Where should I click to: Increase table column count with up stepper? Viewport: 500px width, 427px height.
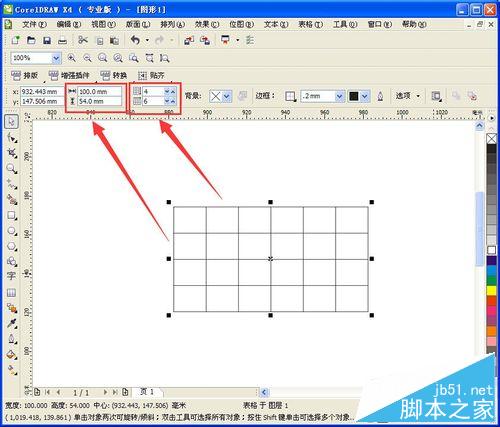(x=173, y=101)
